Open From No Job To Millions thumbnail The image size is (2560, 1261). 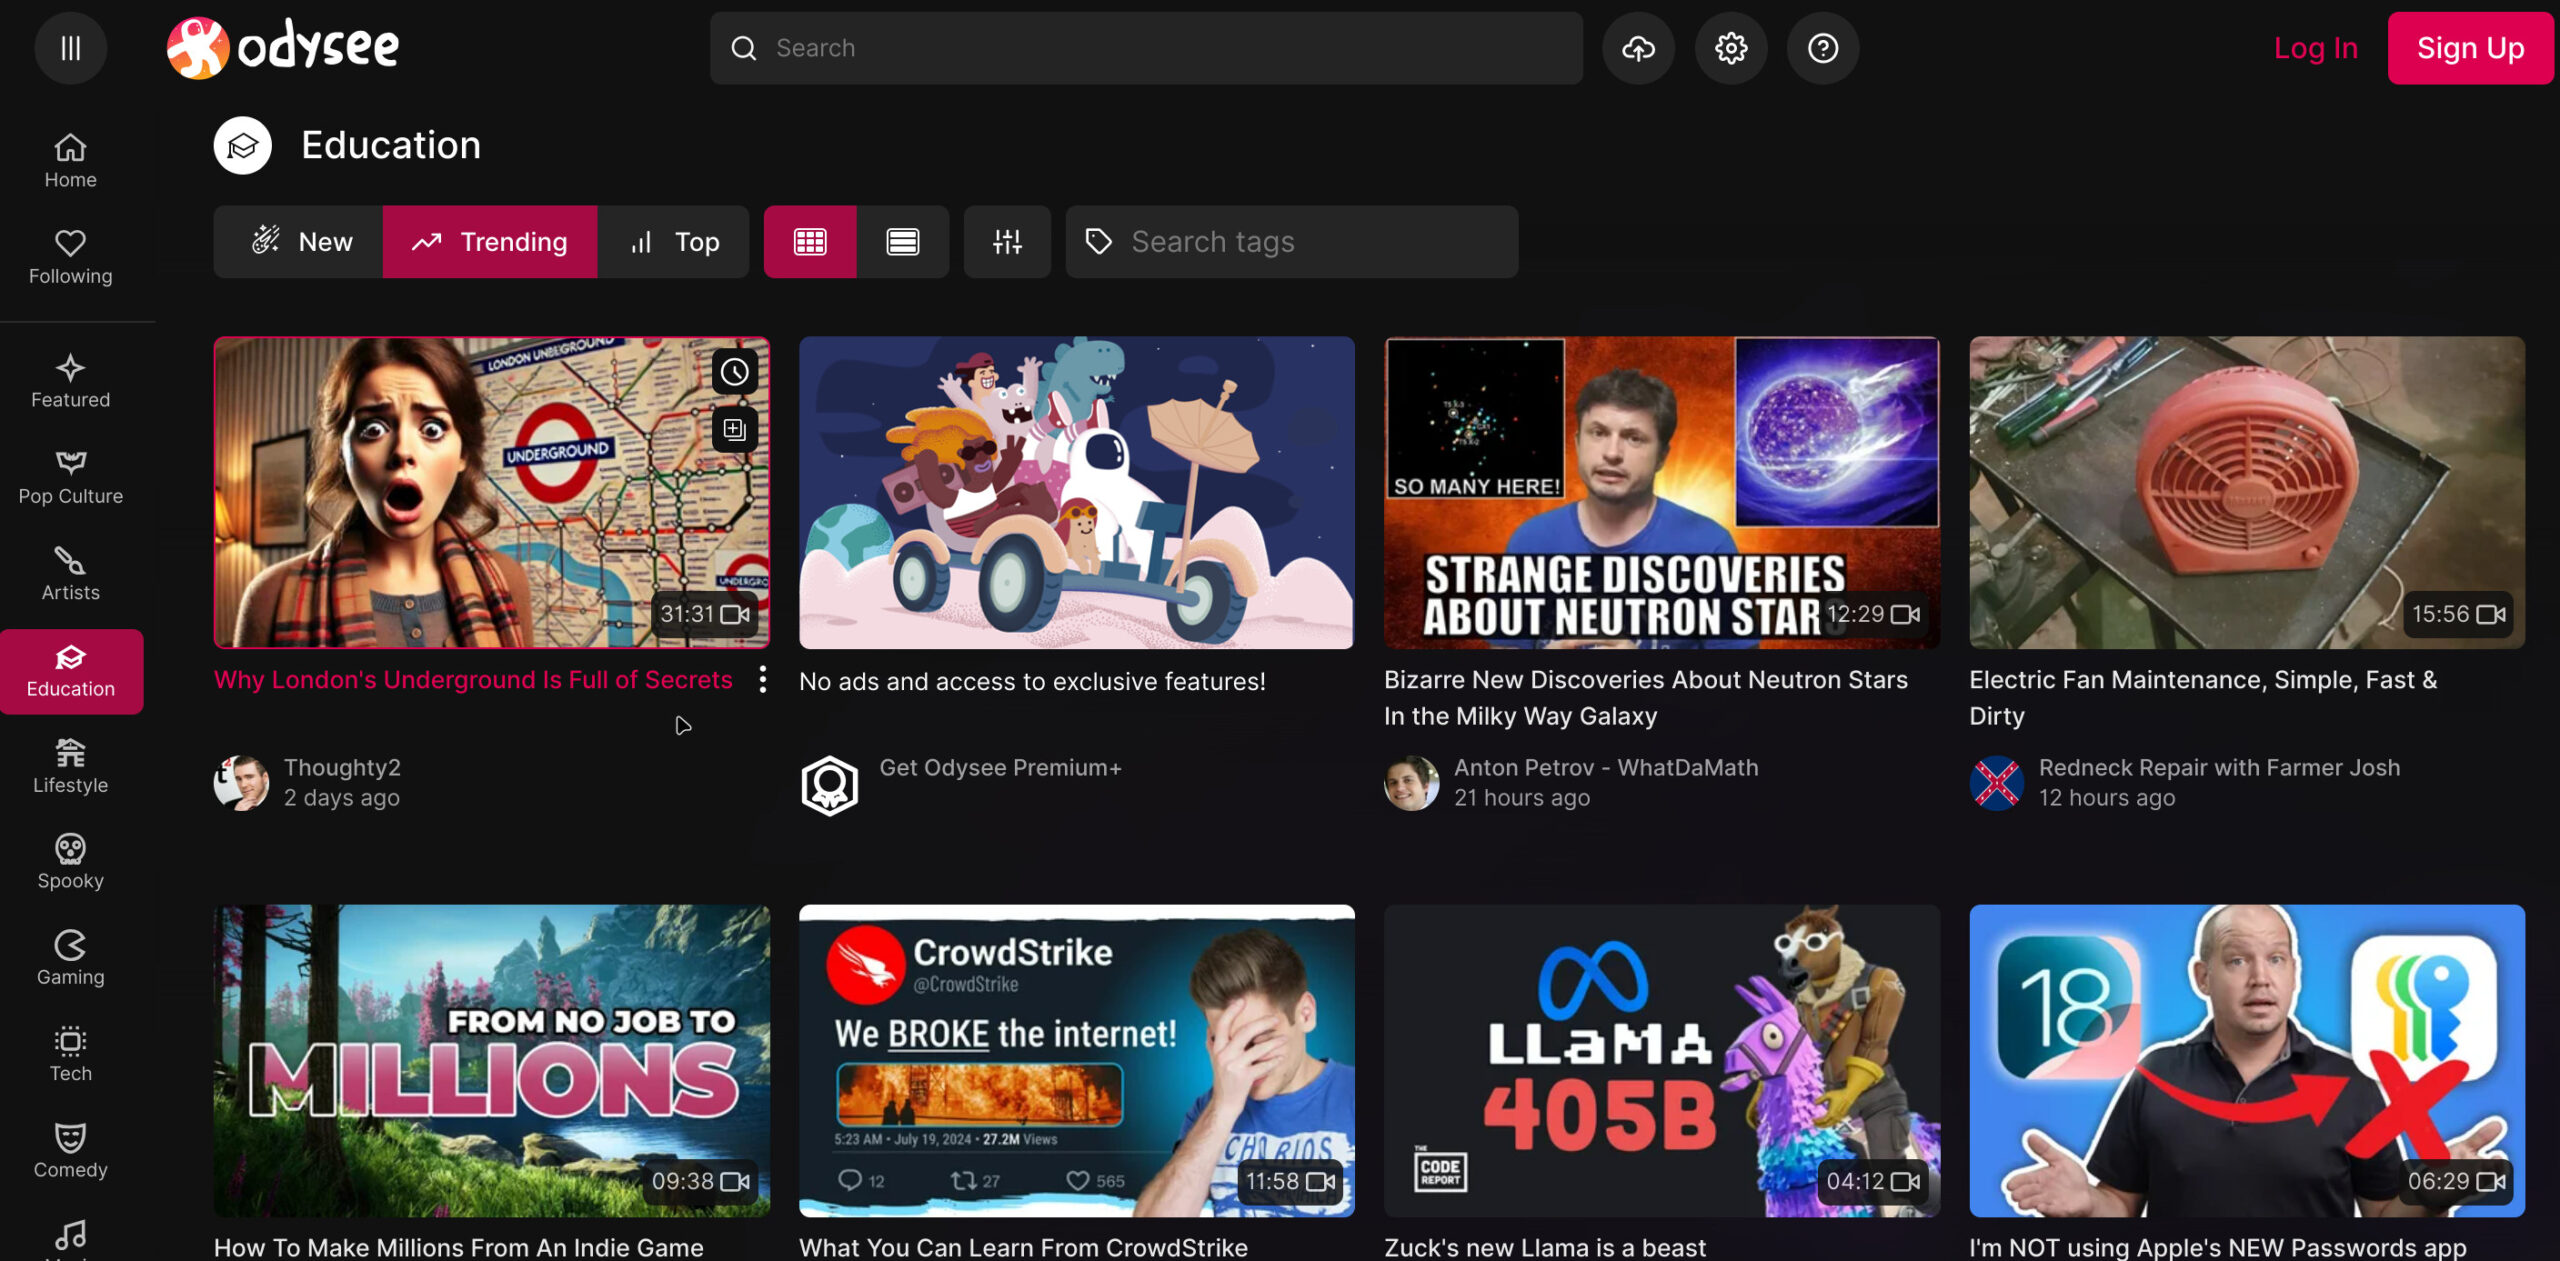(x=491, y=1061)
